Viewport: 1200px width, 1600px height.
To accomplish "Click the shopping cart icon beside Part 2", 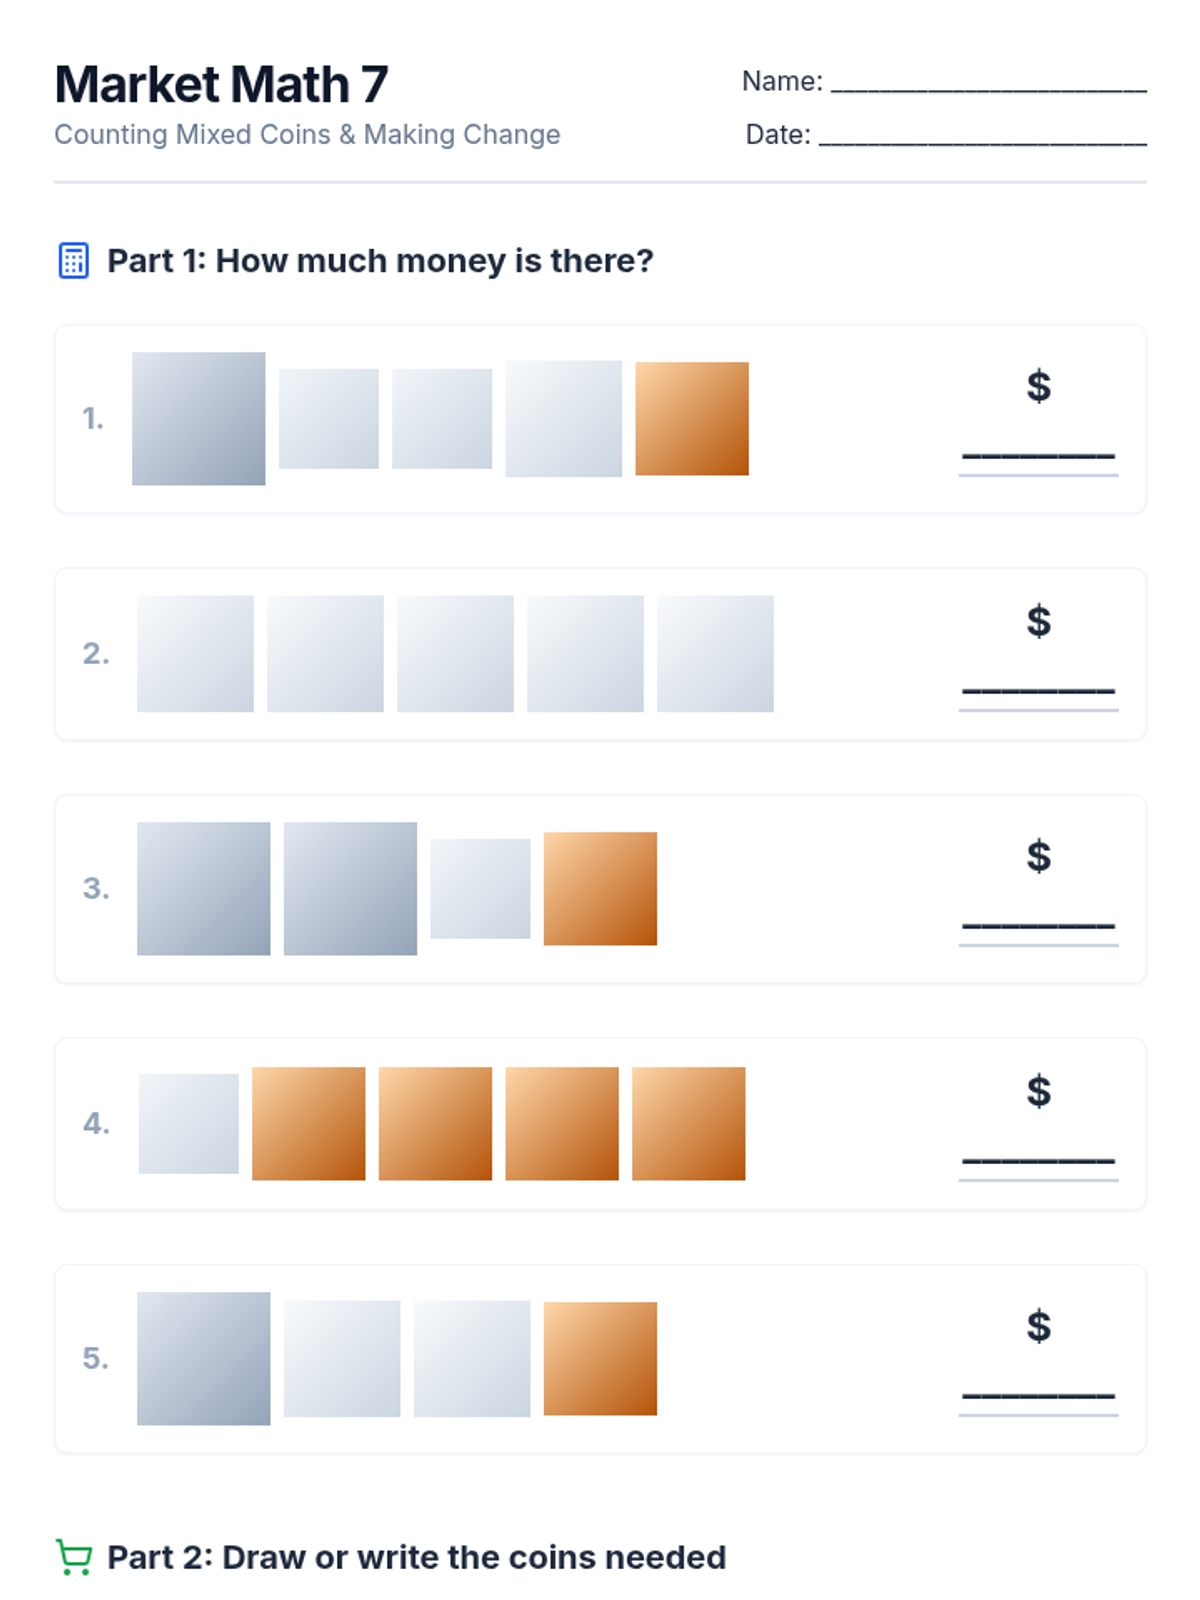I will pyautogui.click(x=74, y=1557).
